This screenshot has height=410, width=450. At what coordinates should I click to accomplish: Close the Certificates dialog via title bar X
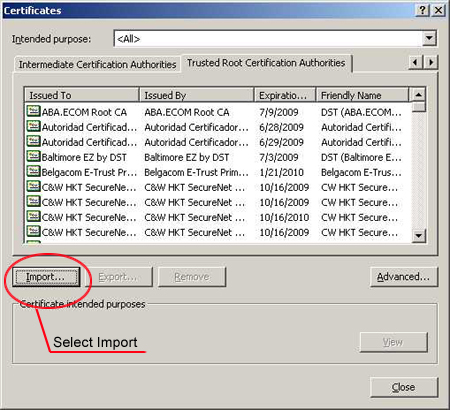439,10
